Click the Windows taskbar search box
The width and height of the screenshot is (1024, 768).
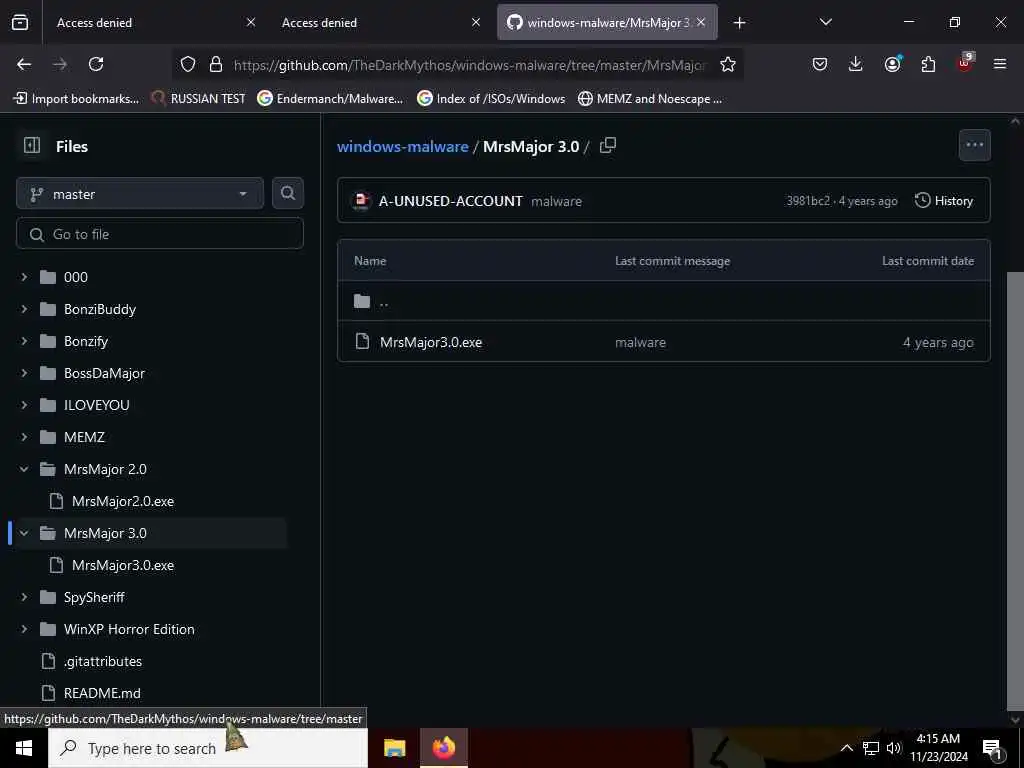coord(208,748)
